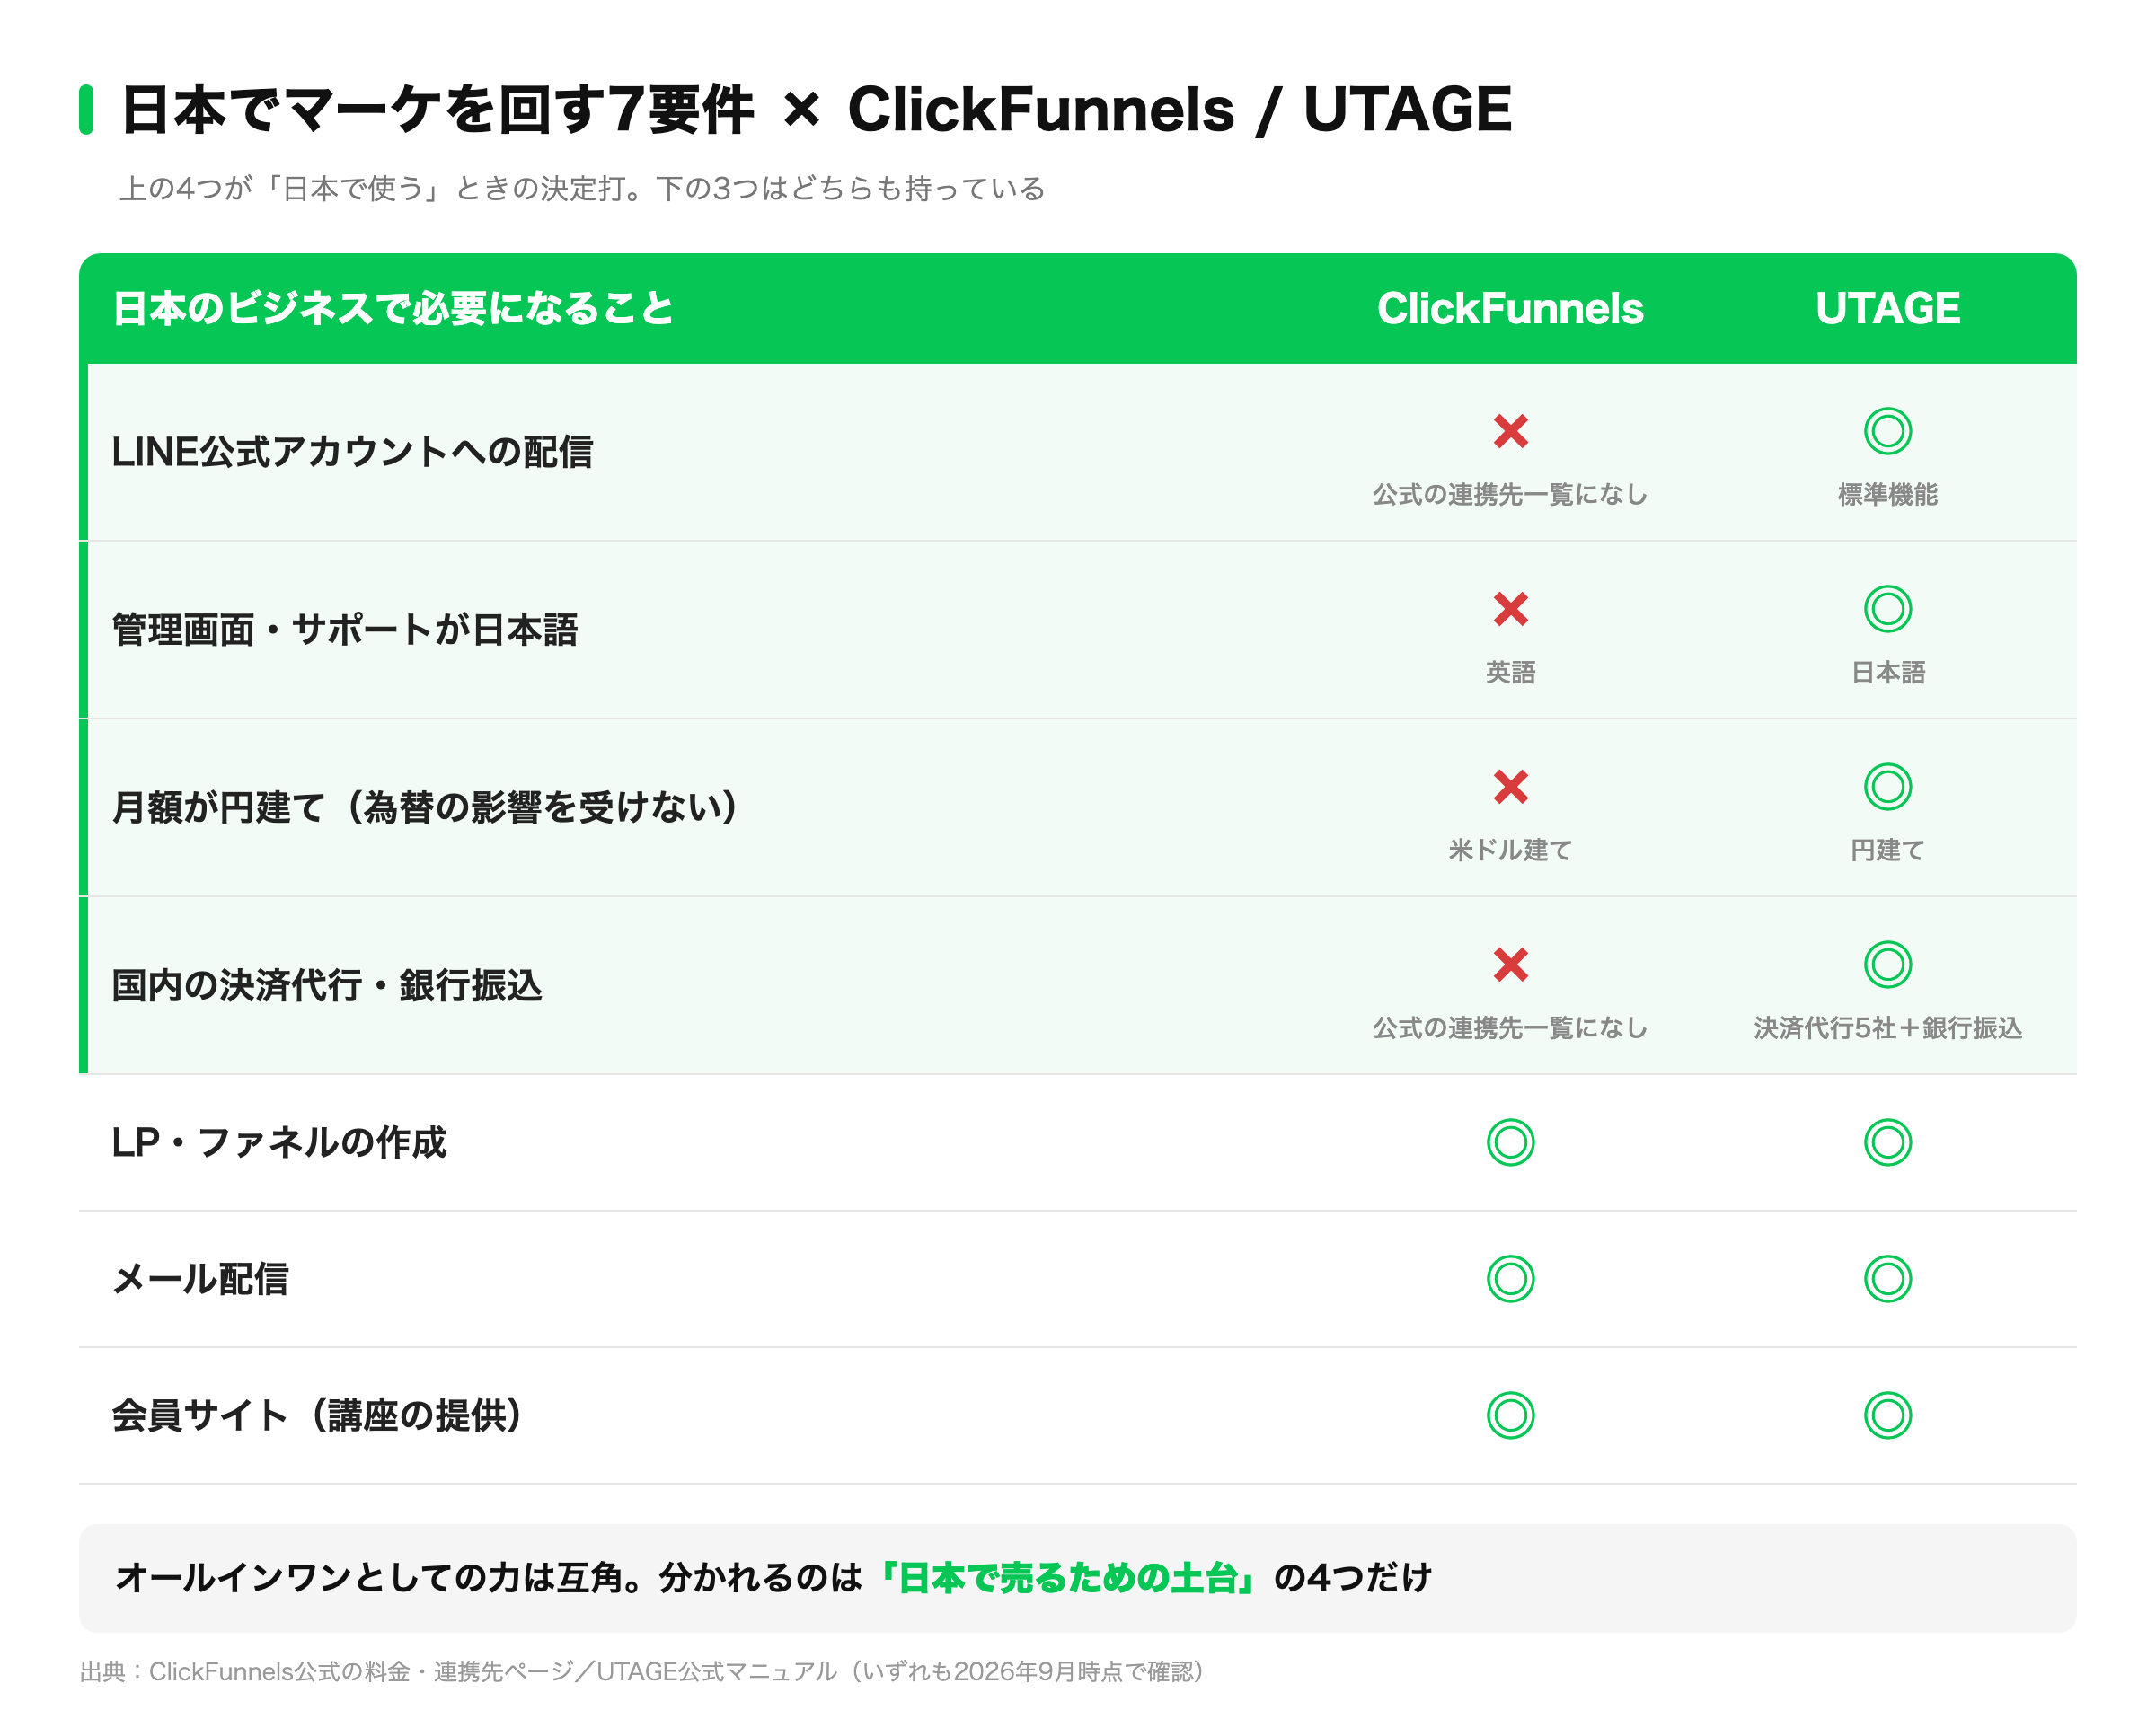
Task: Click the summary sentence starting オールインワンとしての力は互角
Action: [x=773, y=1577]
